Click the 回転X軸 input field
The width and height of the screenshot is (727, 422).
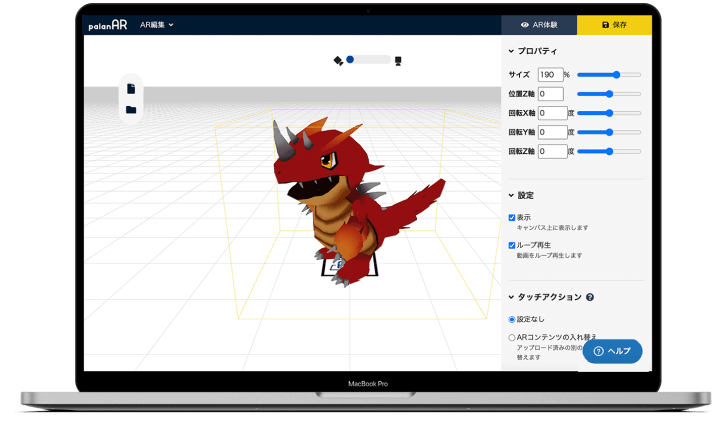click(x=552, y=113)
